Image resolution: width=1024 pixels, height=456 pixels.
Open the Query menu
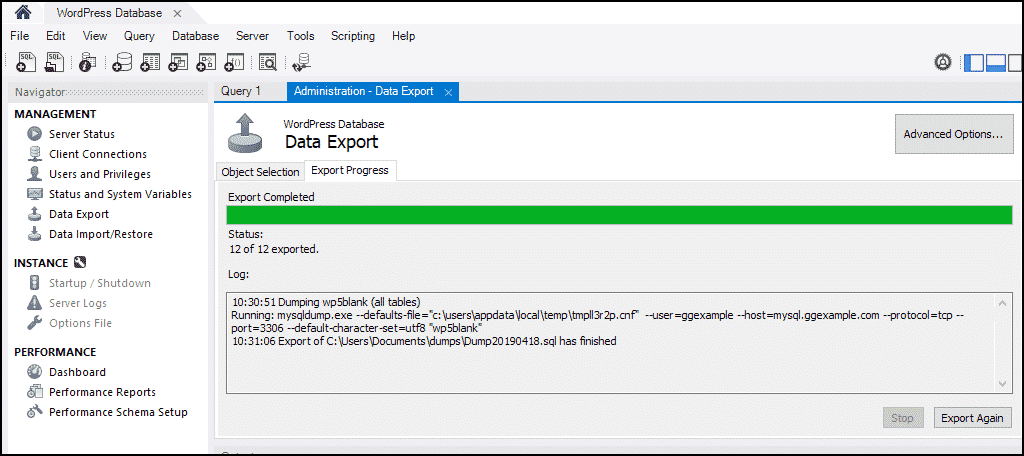(x=139, y=36)
